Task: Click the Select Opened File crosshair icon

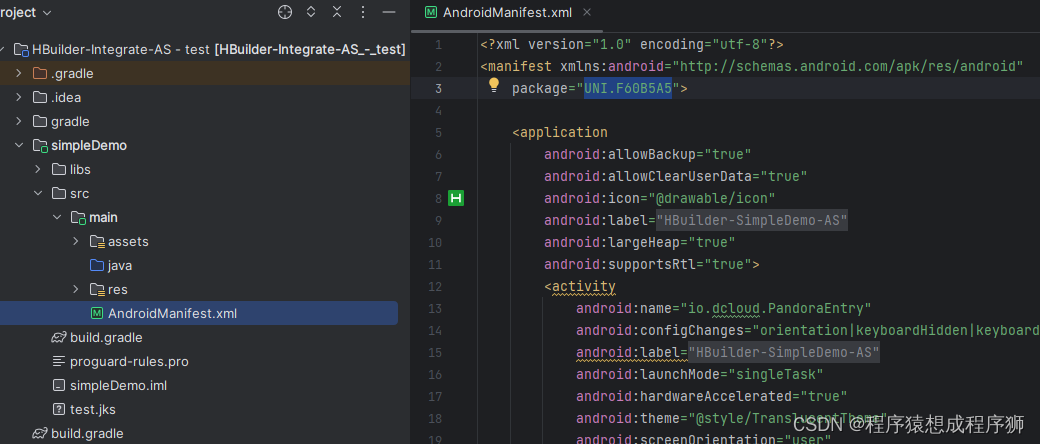Action: pos(285,12)
